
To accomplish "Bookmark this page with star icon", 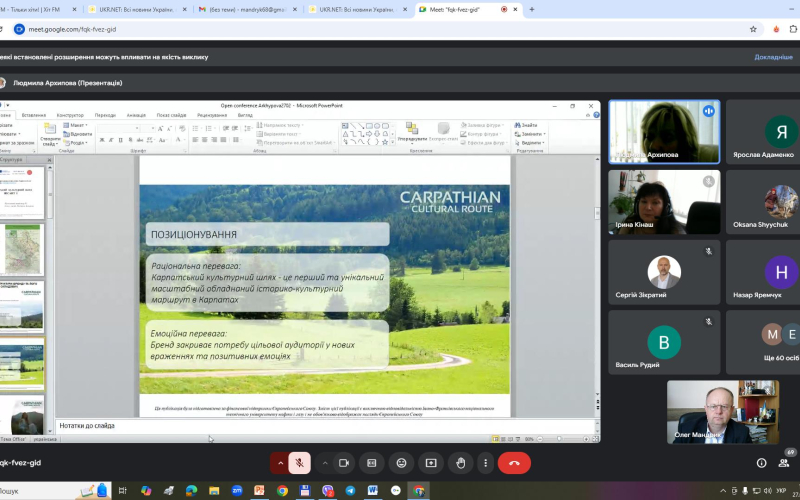I will (753, 29).
